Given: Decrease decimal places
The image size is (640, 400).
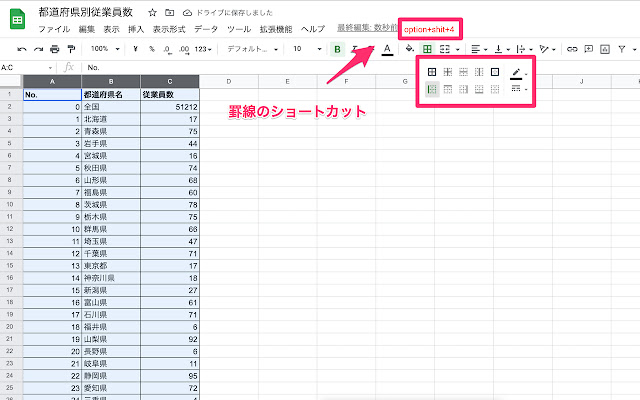Looking at the screenshot, I should point(167,49).
